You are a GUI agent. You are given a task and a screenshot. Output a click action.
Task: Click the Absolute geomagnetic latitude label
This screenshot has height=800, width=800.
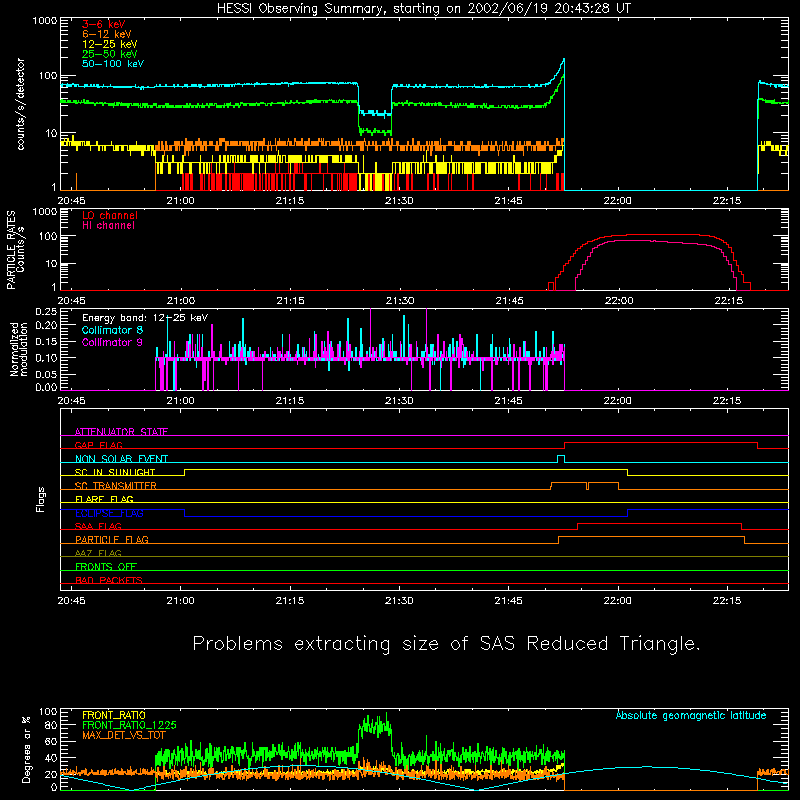pos(691,715)
